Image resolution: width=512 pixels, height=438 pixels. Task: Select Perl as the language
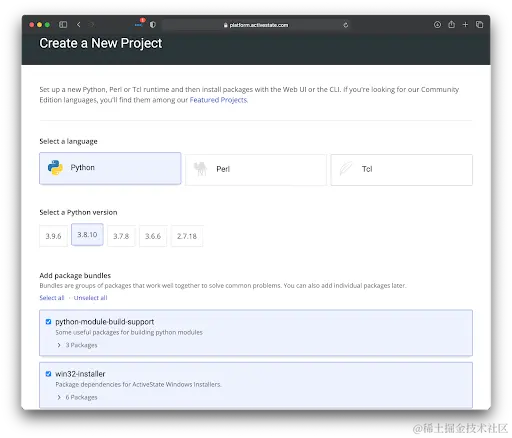pos(256,170)
